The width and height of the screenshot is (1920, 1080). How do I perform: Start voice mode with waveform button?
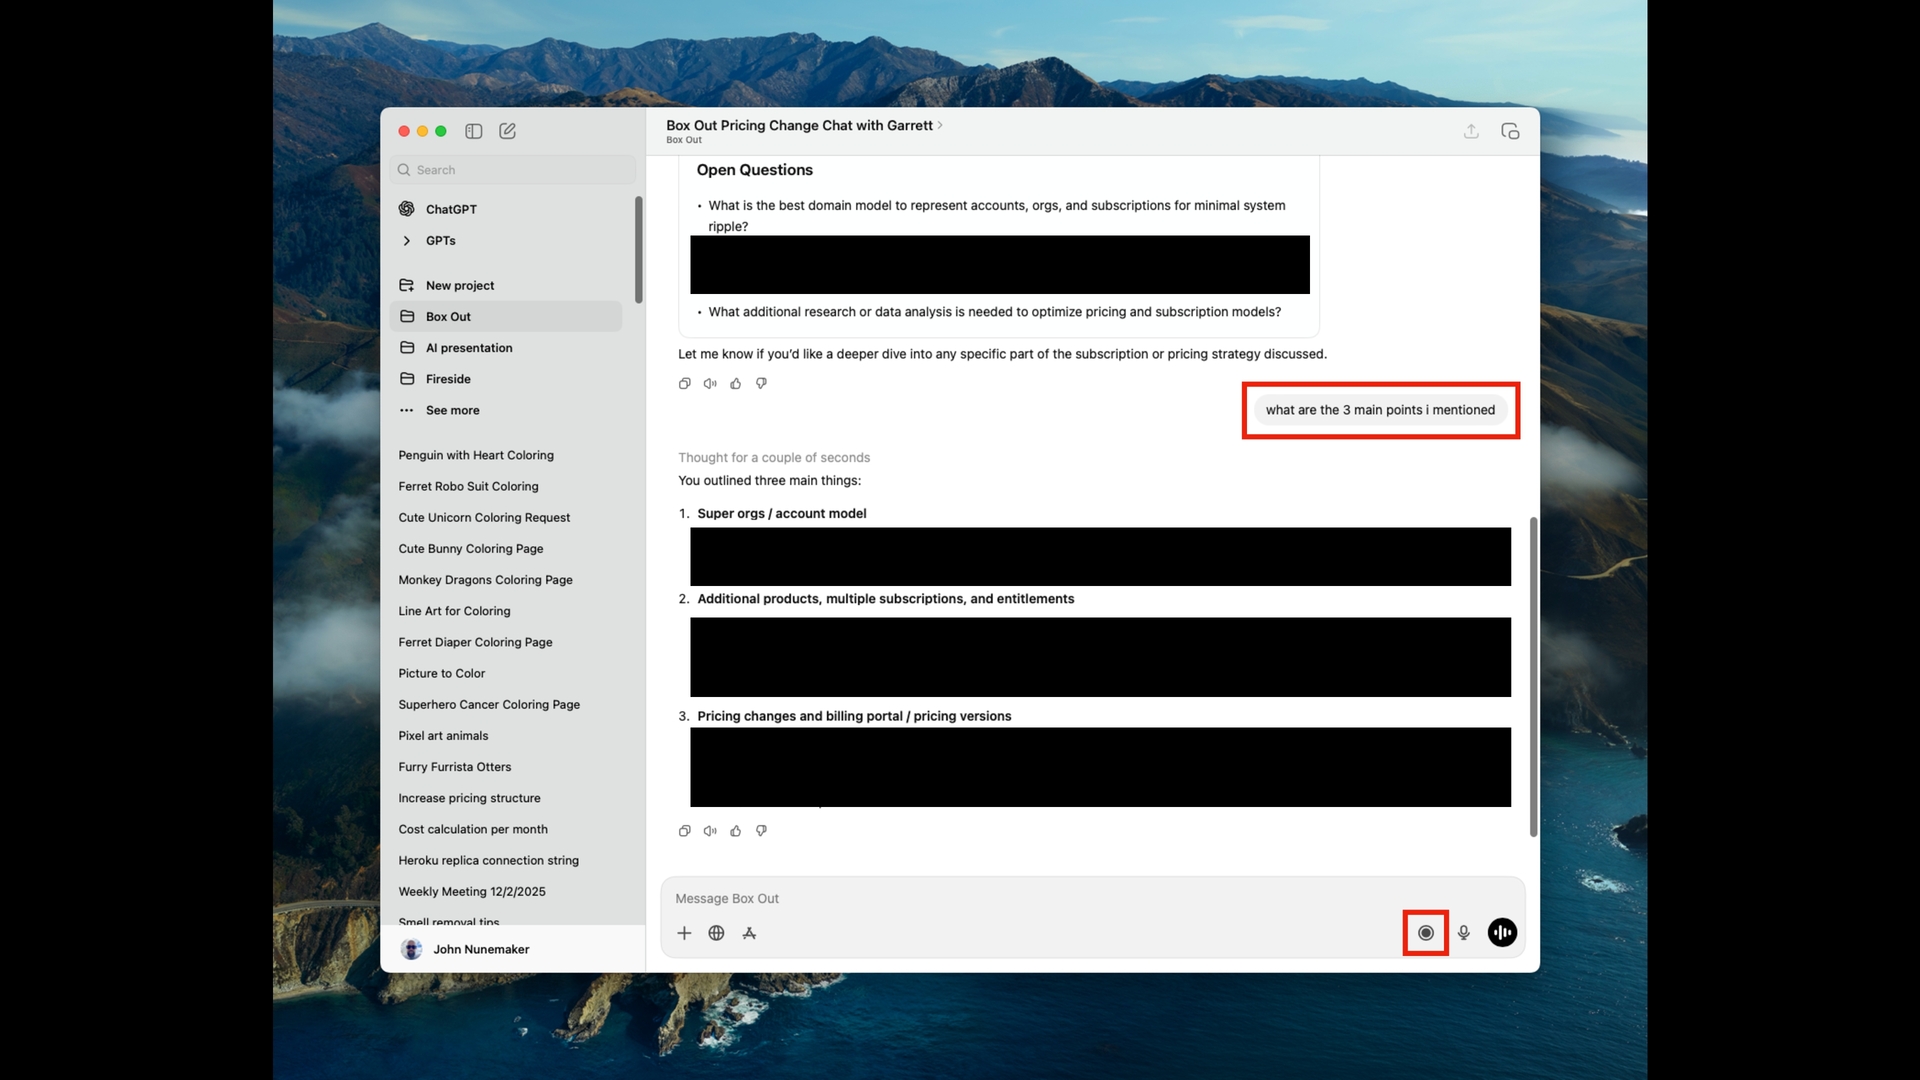(1502, 933)
